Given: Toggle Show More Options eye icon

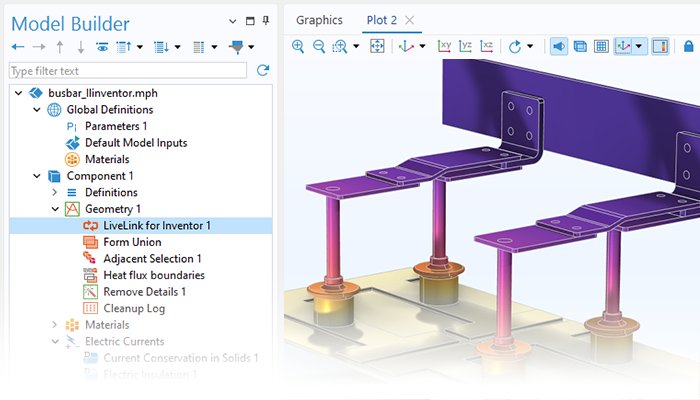Looking at the screenshot, I should pyautogui.click(x=102, y=47).
